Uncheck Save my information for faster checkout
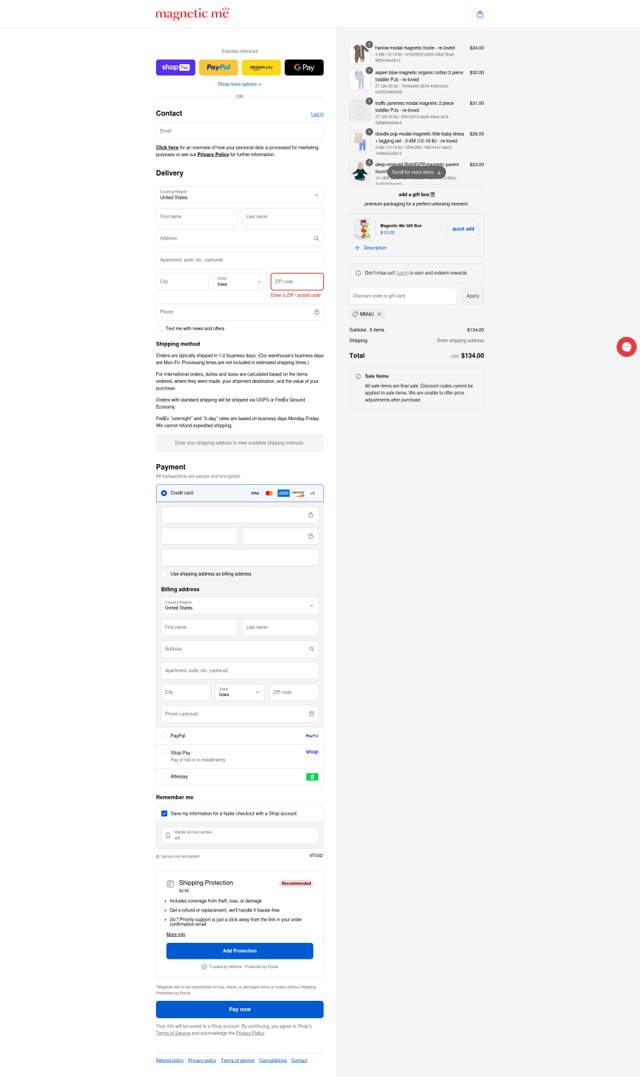 click(x=164, y=813)
